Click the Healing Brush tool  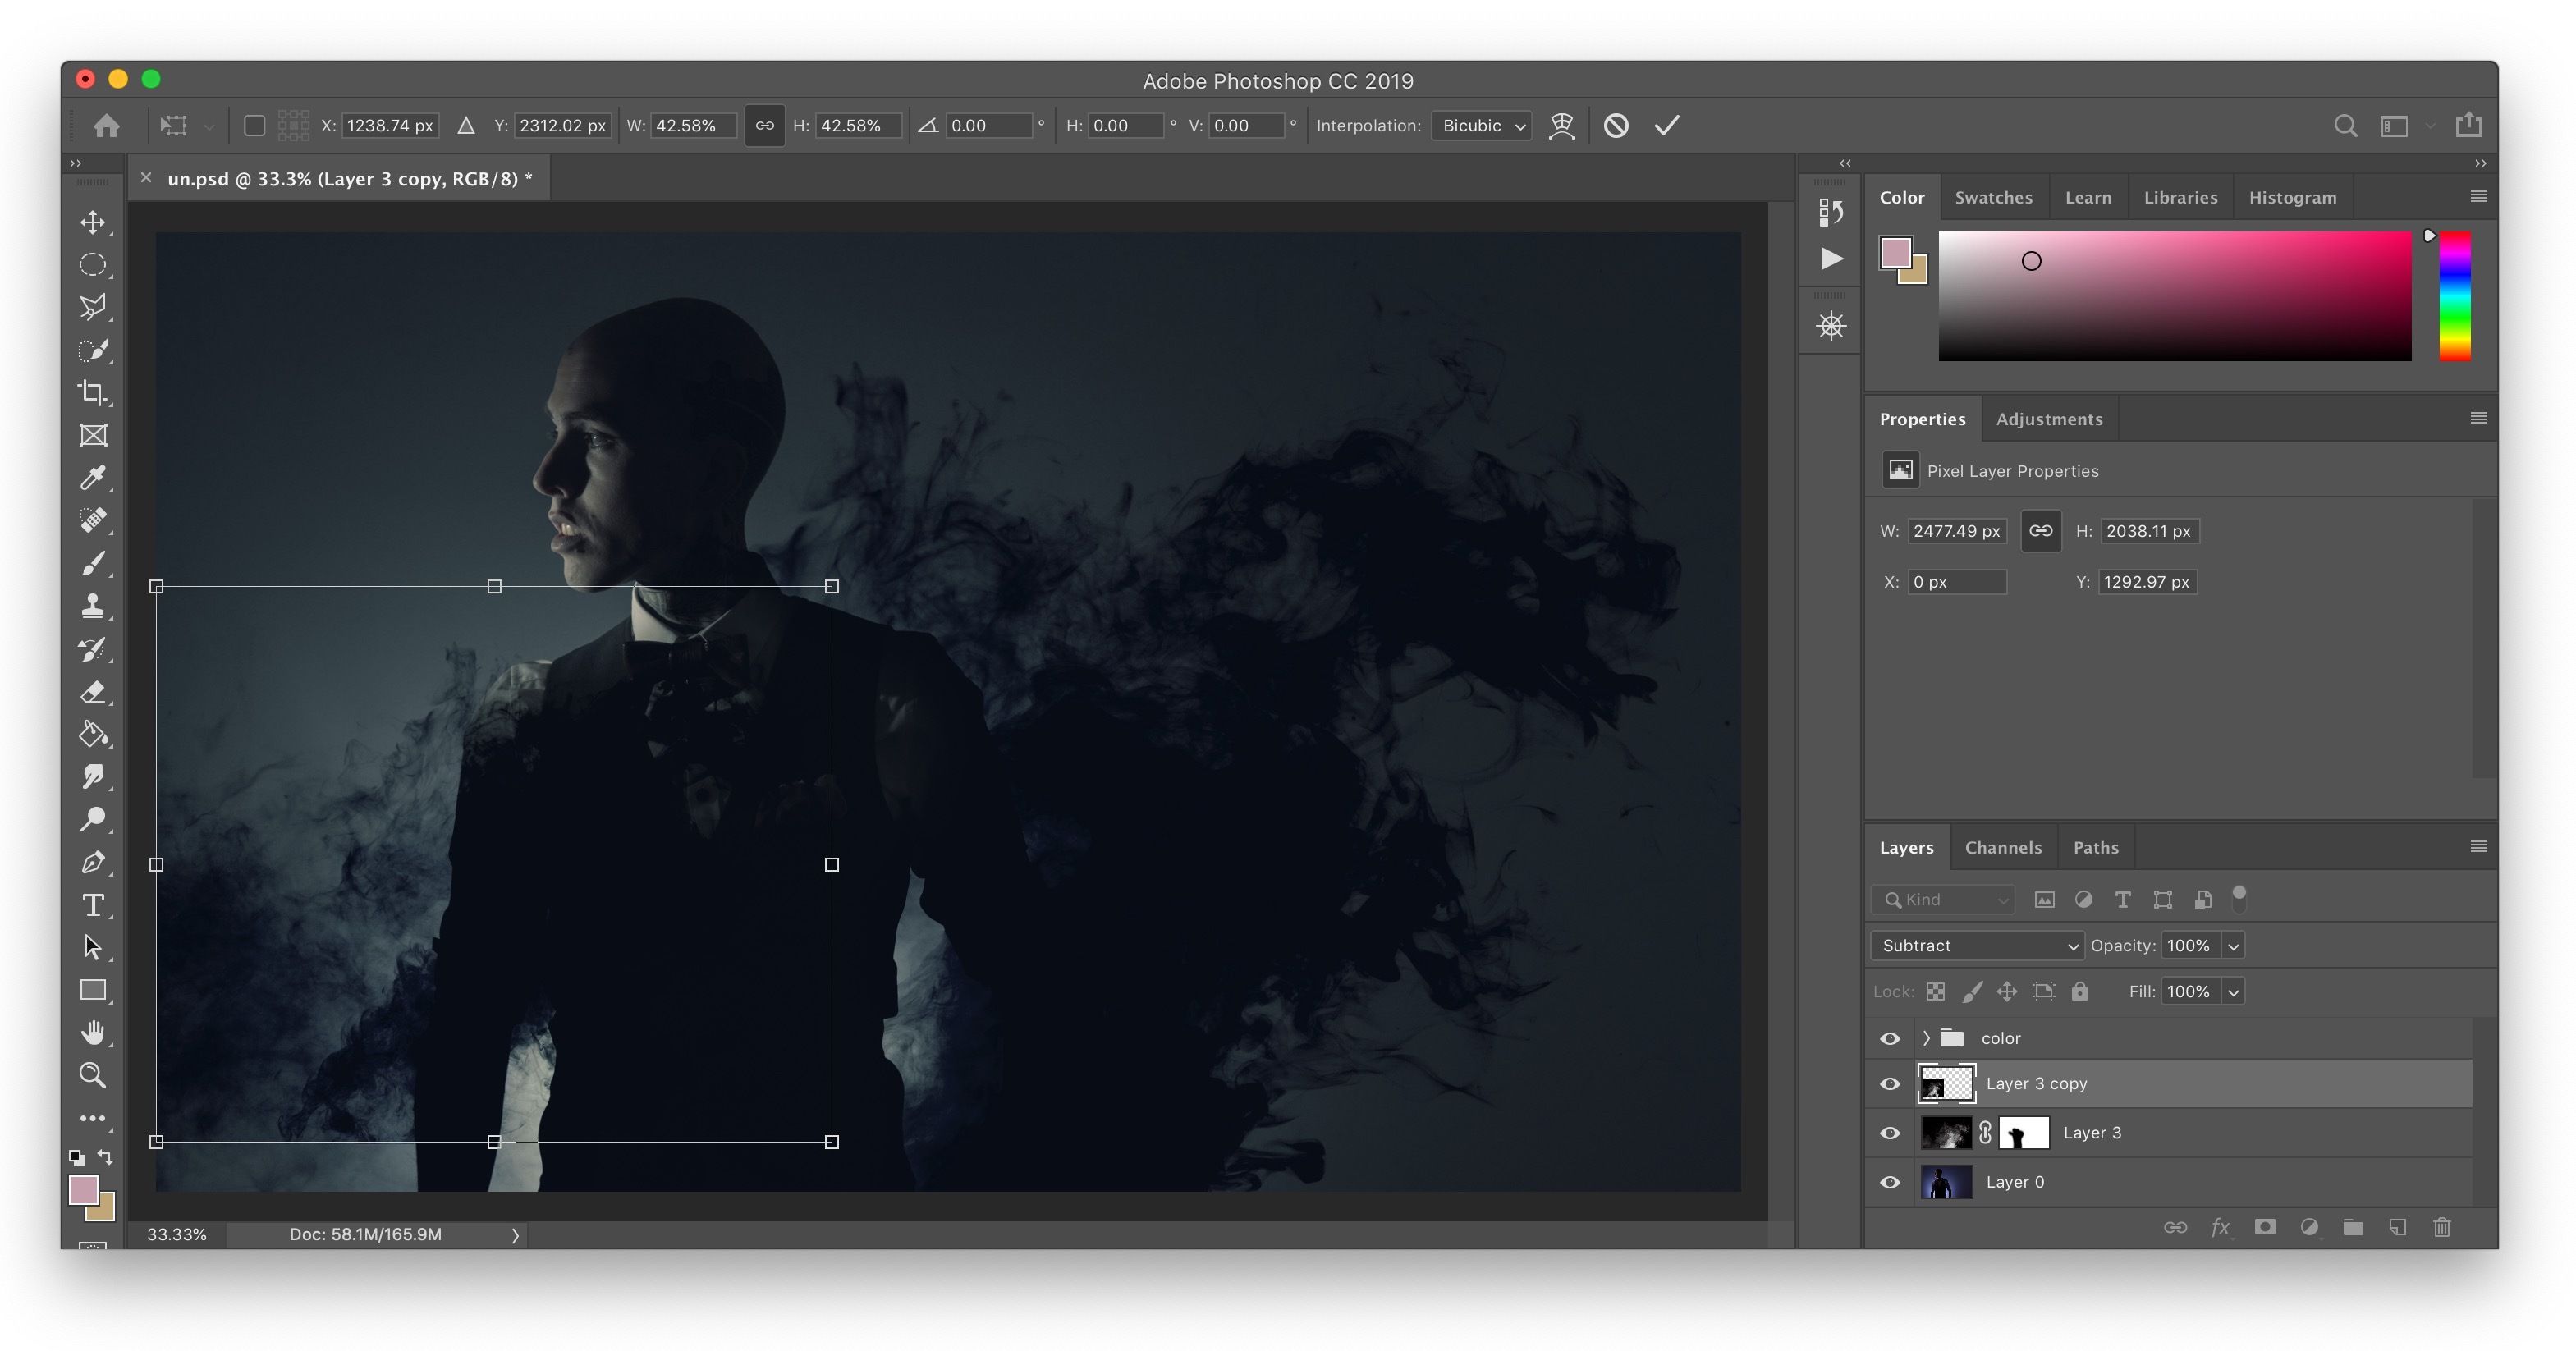click(x=94, y=520)
